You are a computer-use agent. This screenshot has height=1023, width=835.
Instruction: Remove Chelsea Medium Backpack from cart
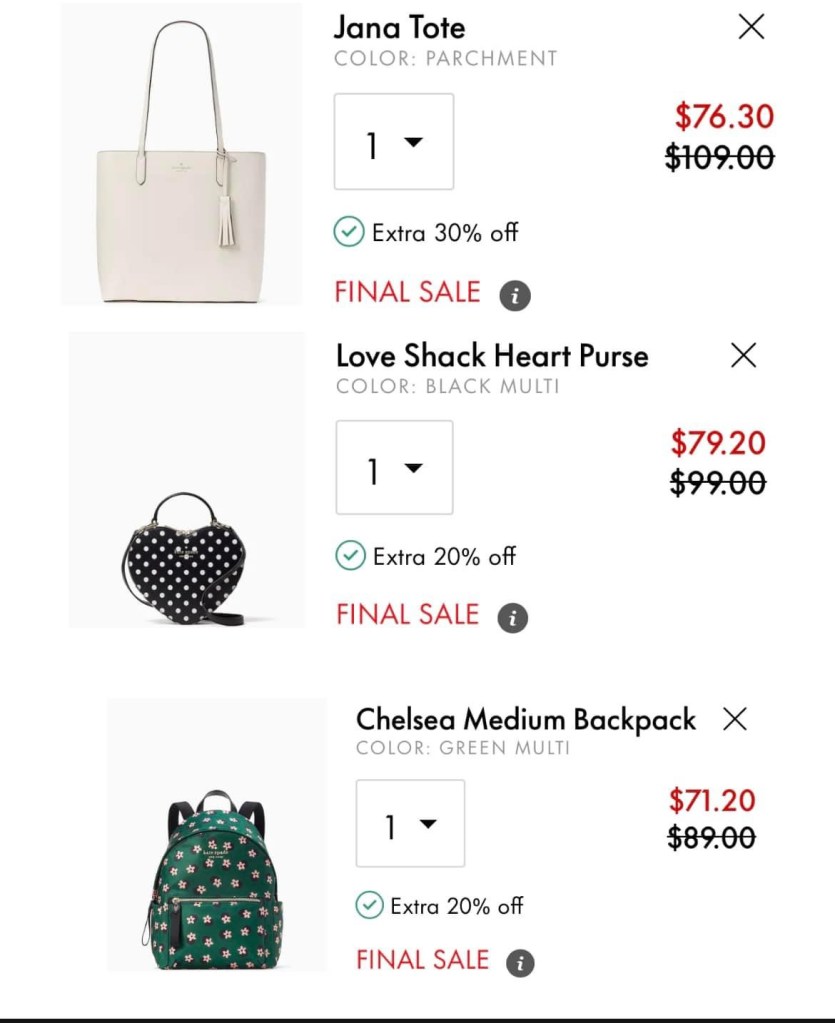pos(735,718)
